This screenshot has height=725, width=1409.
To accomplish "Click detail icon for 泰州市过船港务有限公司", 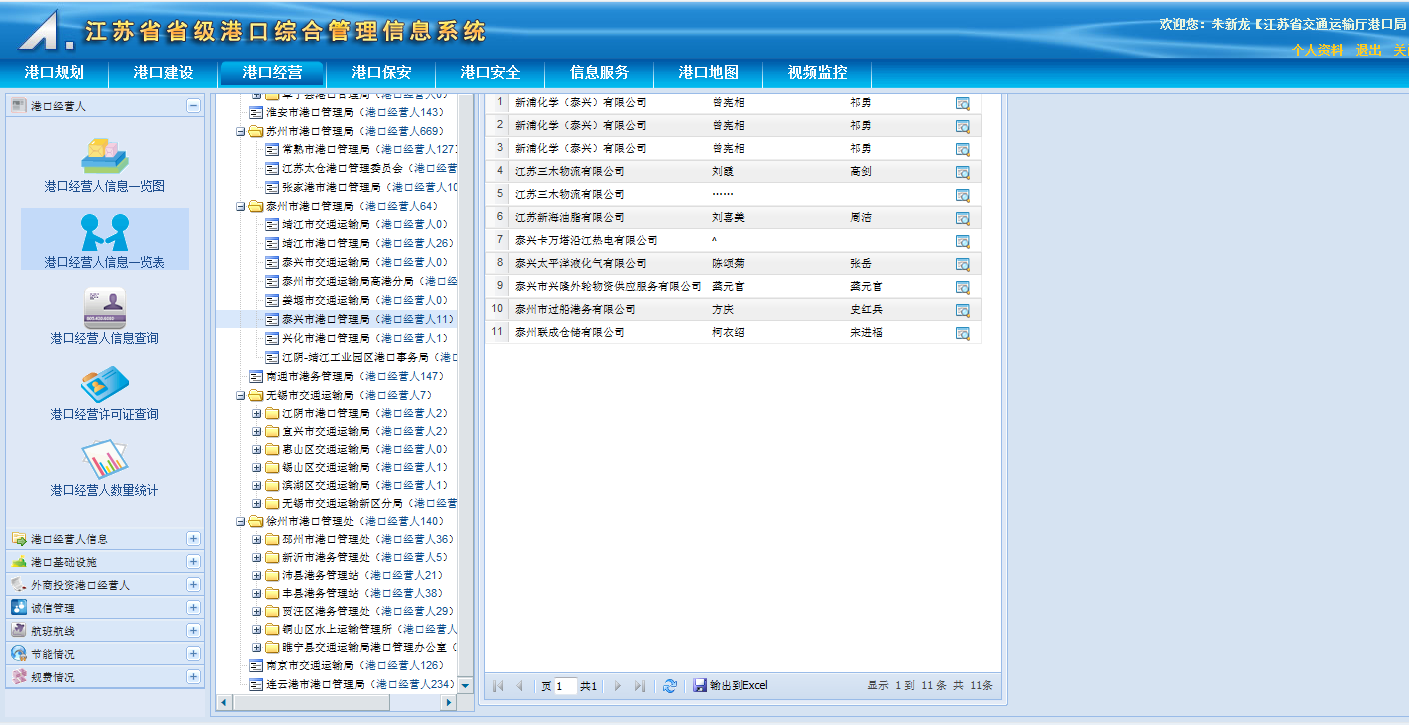I will [x=962, y=310].
